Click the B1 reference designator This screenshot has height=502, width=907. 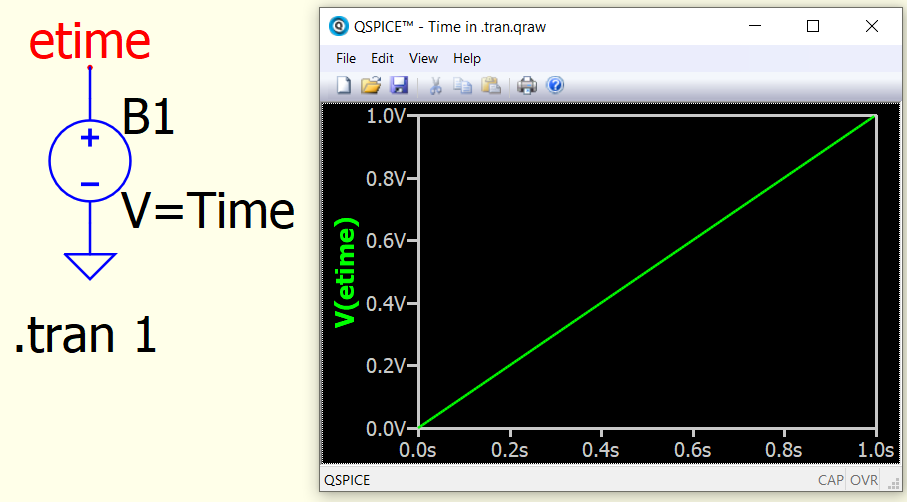point(148,116)
